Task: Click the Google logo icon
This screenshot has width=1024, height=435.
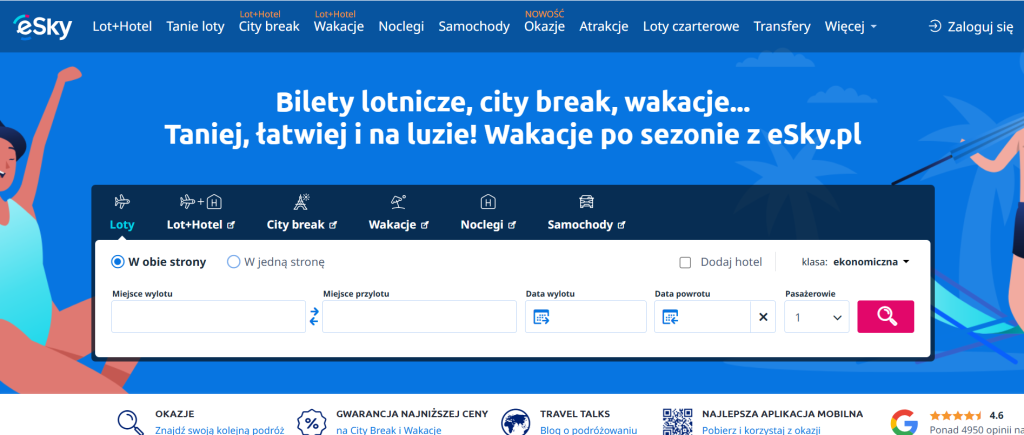Action: point(904,423)
